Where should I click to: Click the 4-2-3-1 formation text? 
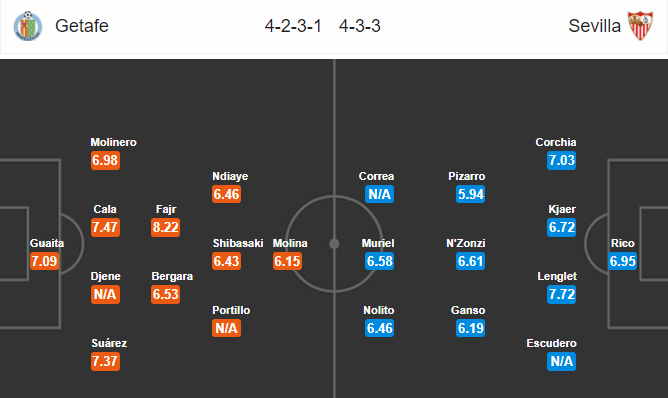[293, 26]
